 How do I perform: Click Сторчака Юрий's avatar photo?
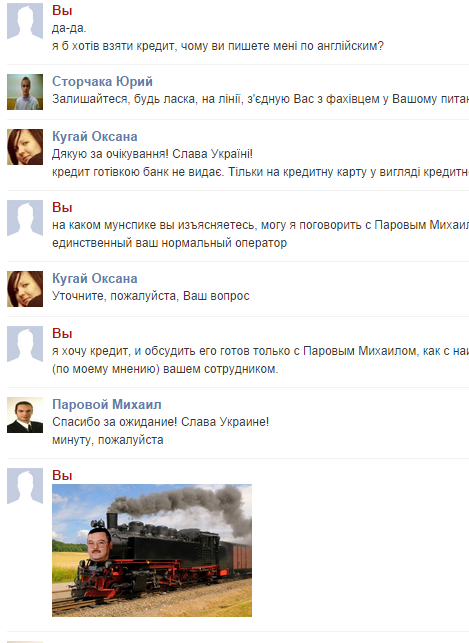[x=25, y=92]
